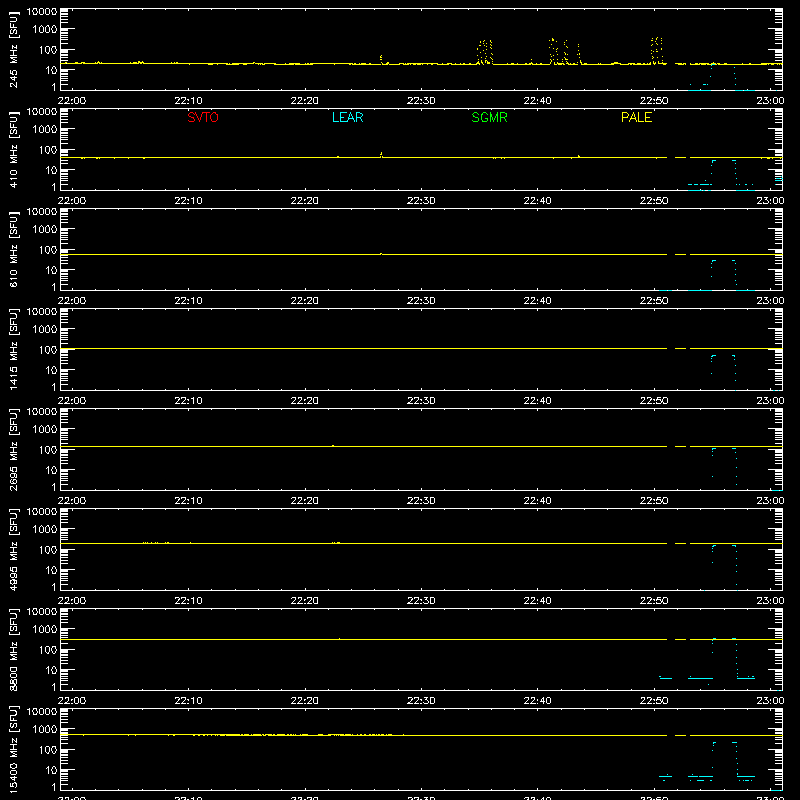Click the 10 tick on 1415 MHz axis
Screen dimensions: 800x800
tap(51, 370)
